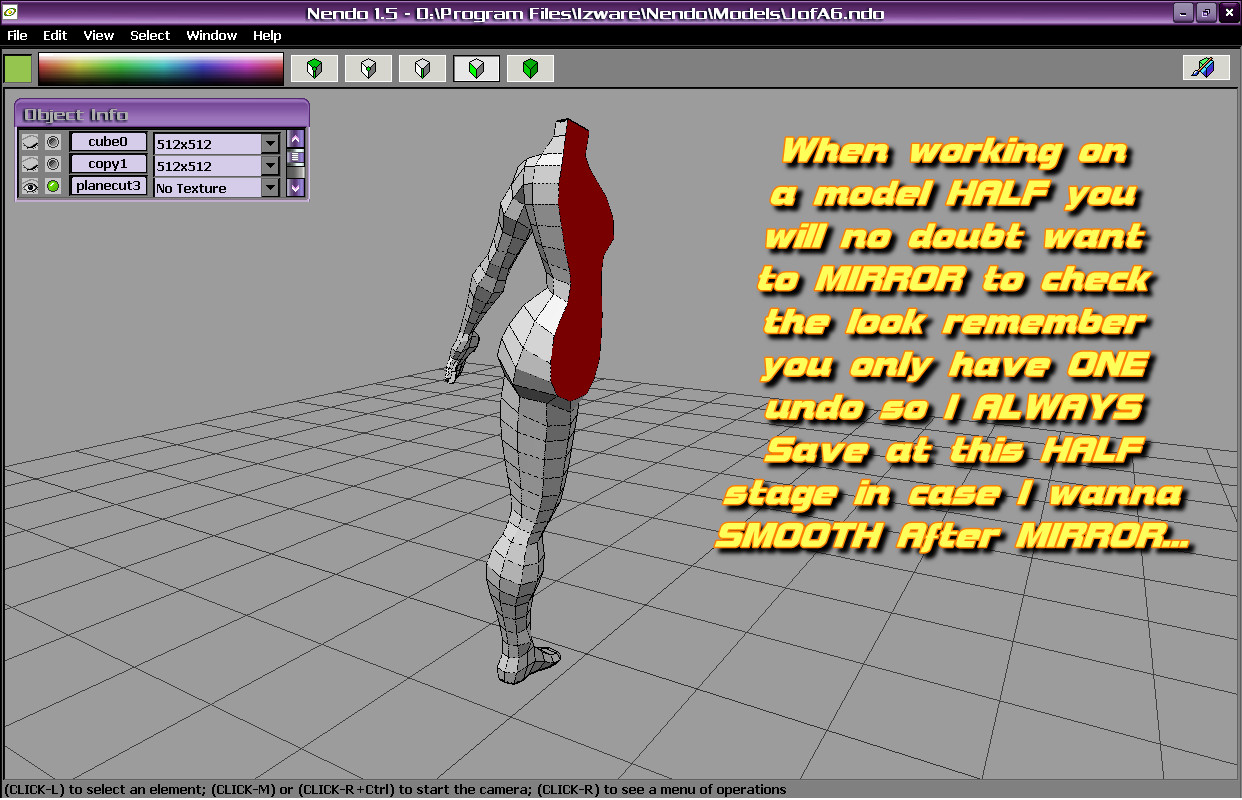Viewport: 1242px width, 800px height.
Task: Click the planecut3 object name button
Action: 108,186
